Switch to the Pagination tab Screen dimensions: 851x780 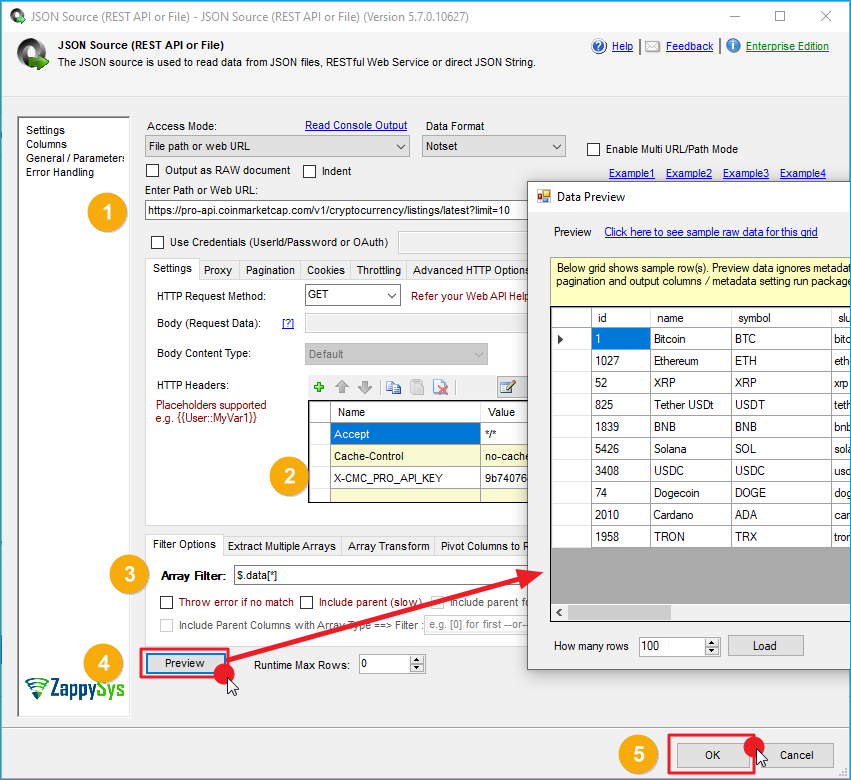270,270
